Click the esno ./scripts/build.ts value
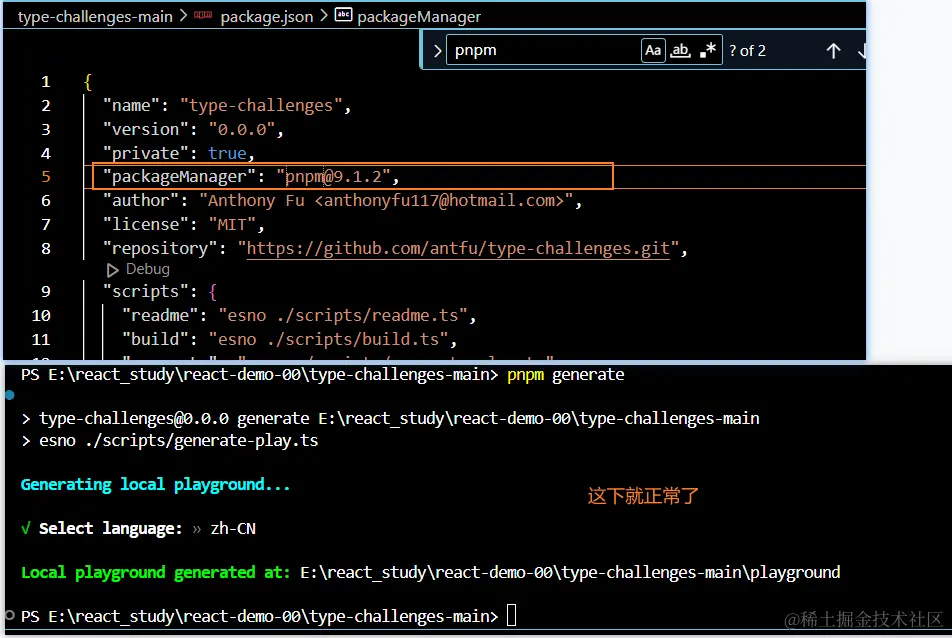This screenshot has height=638, width=952. (x=328, y=339)
